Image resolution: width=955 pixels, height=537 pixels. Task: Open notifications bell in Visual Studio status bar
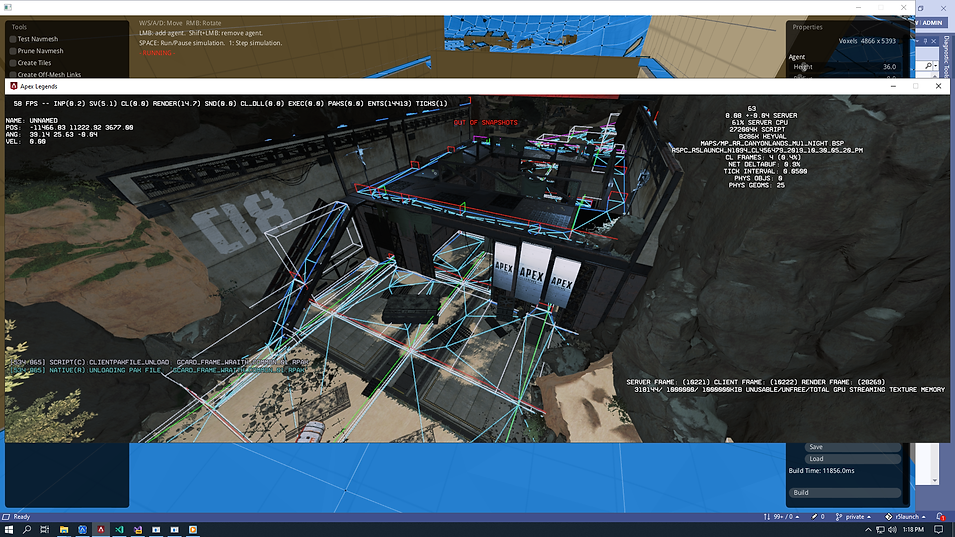pos(941,516)
